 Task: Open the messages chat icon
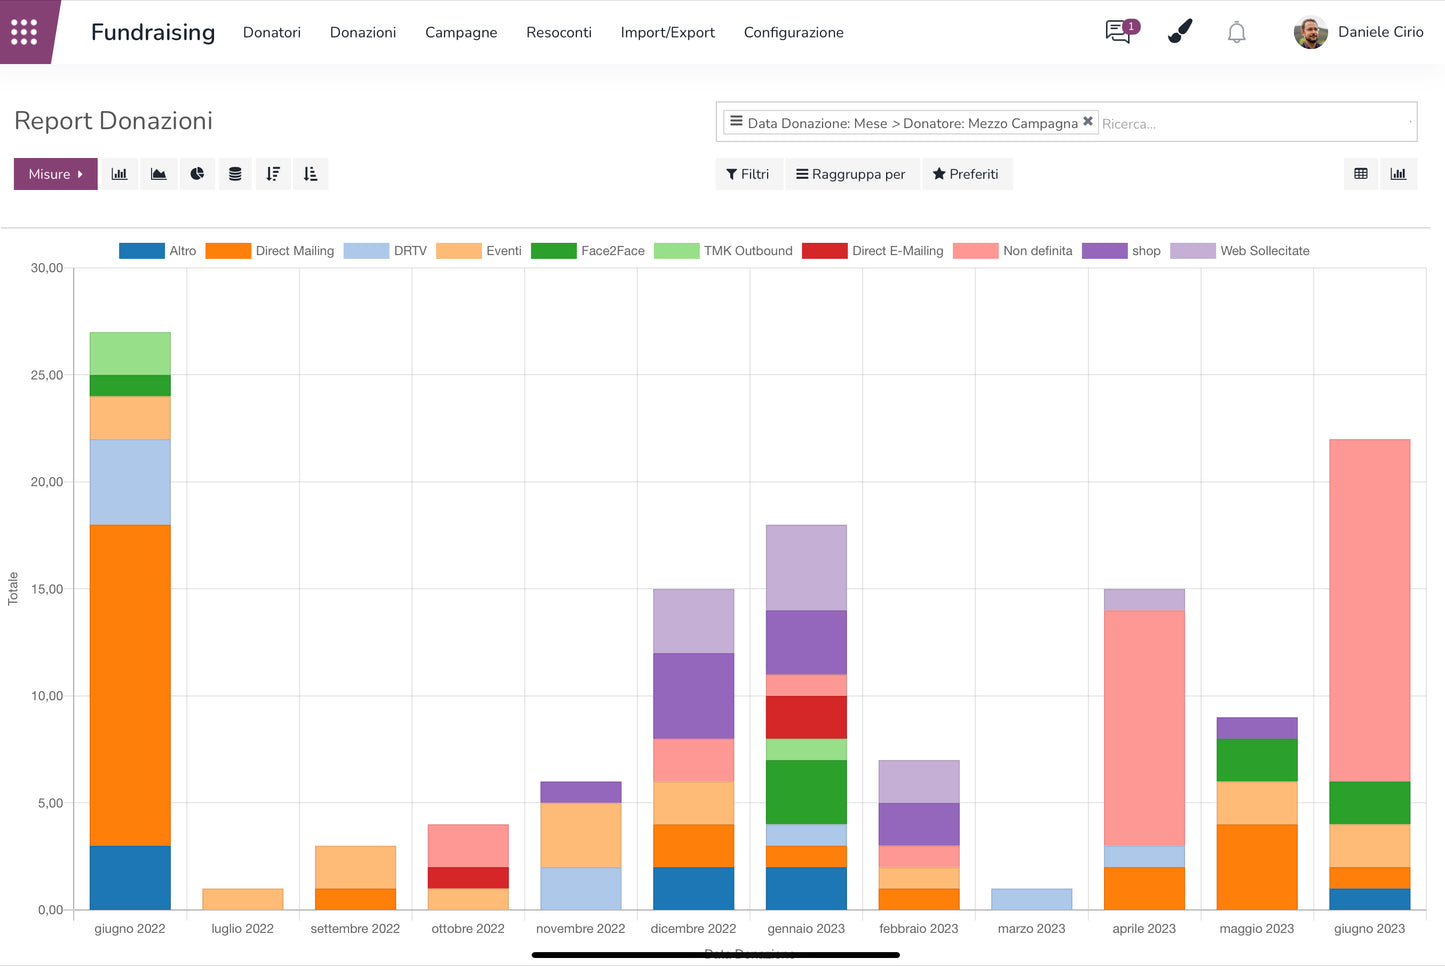tap(1119, 32)
